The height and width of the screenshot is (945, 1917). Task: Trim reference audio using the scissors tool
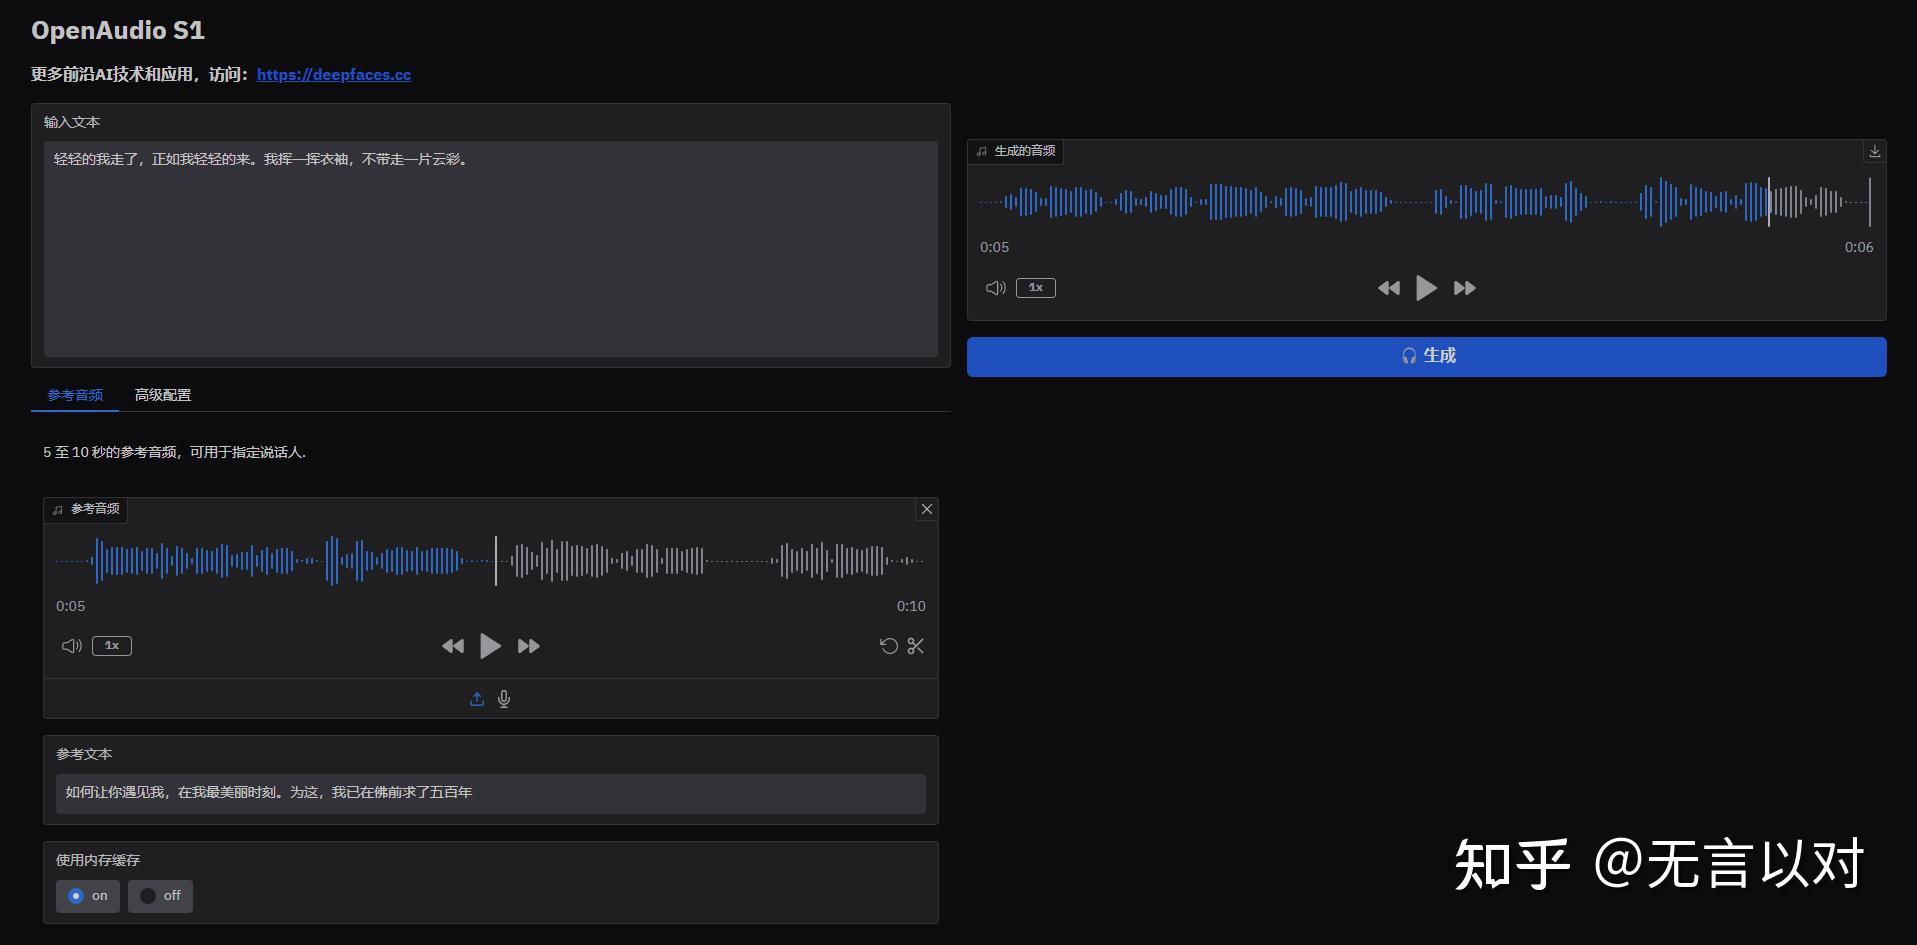click(x=915, y=646)
